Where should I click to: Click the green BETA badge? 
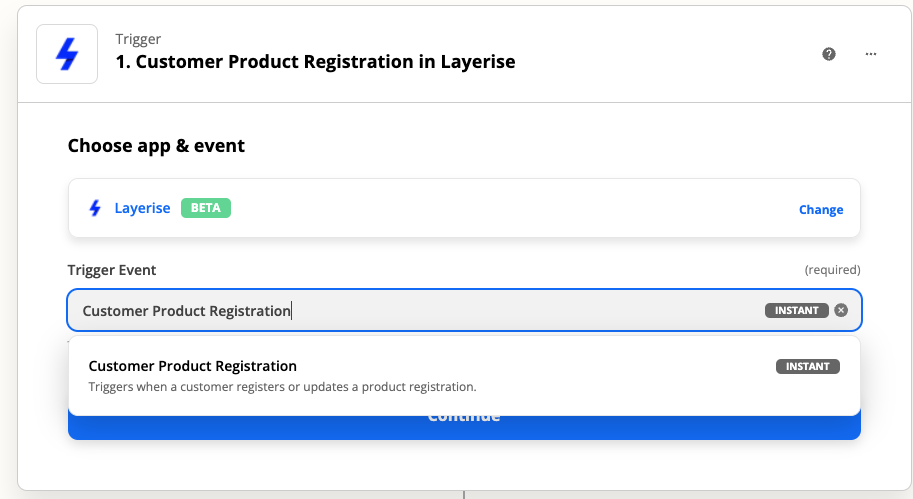pyautogui.click(x=206, y=209)
